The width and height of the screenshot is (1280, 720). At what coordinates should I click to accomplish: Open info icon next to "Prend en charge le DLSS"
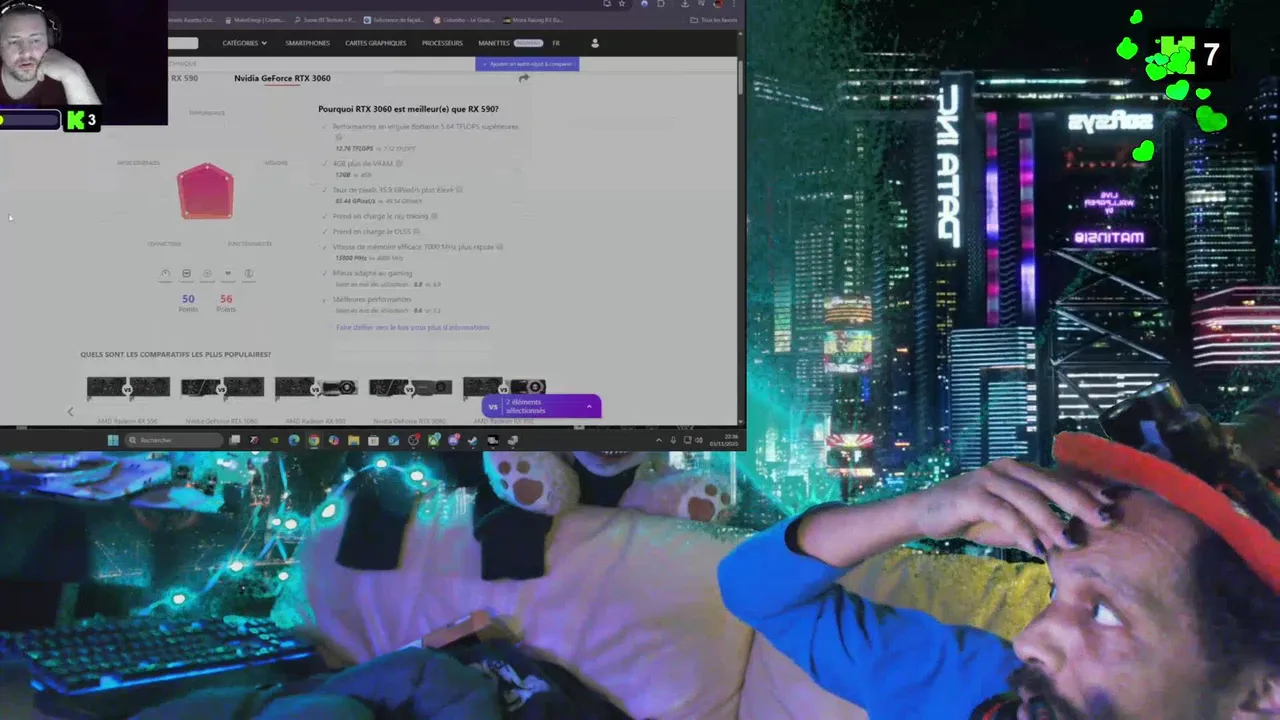(x=416, y=231)
